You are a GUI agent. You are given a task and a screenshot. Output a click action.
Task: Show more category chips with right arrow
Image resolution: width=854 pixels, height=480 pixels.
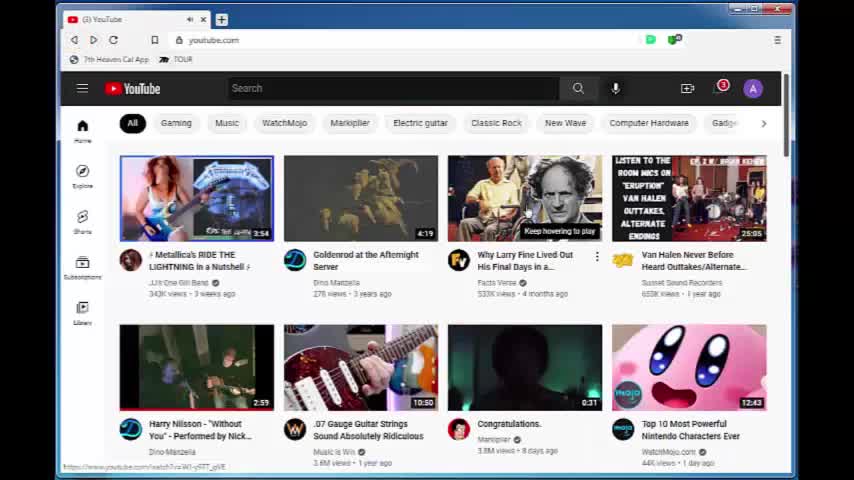click(764, 124)
